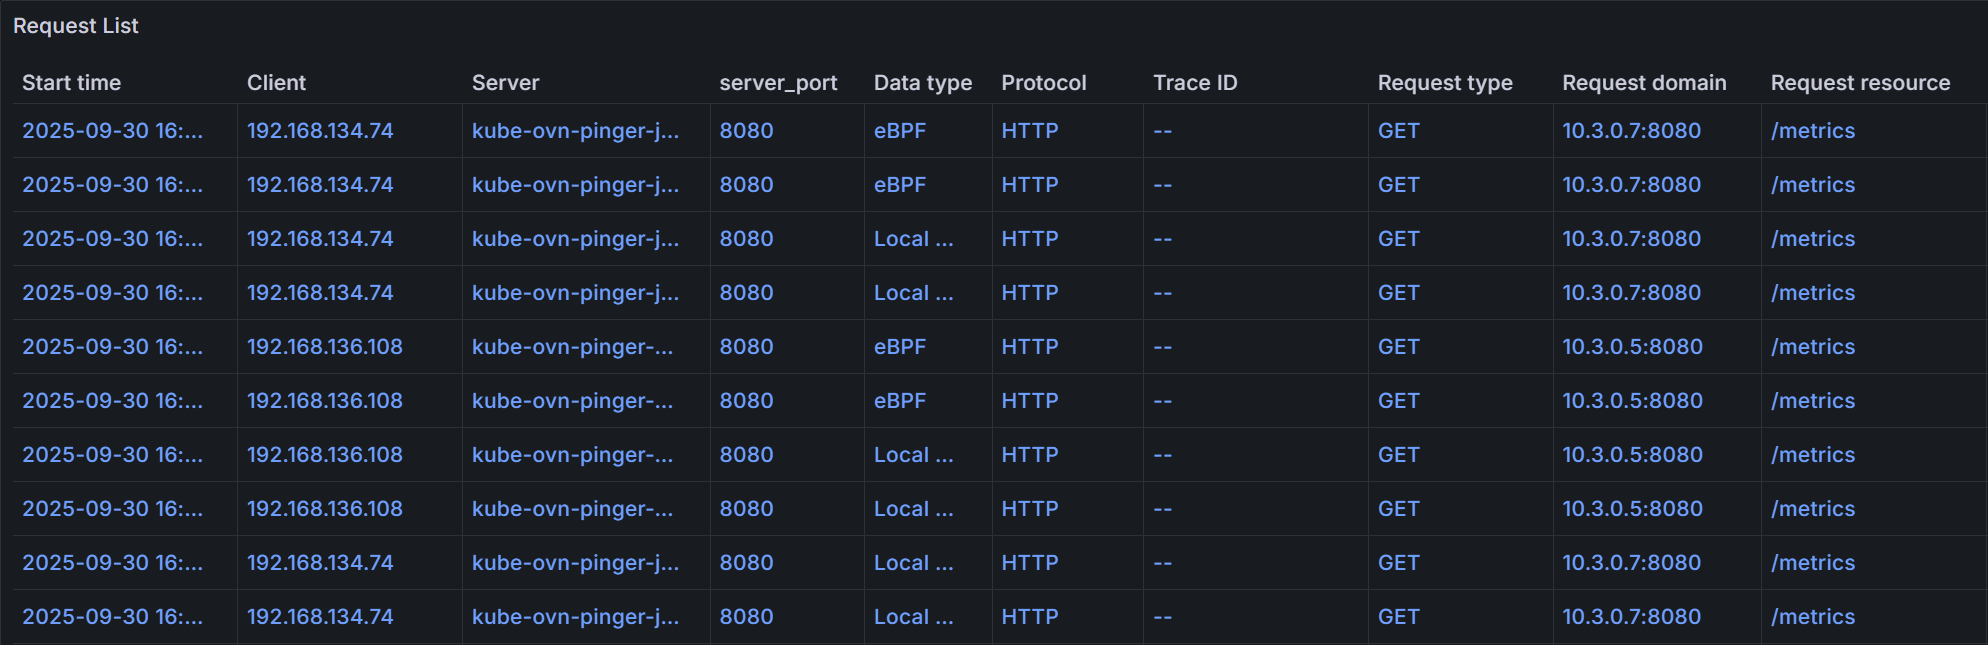This screenshot has height=645, width=1988.
Task: Click the Request List panel title
Action: 76,26
